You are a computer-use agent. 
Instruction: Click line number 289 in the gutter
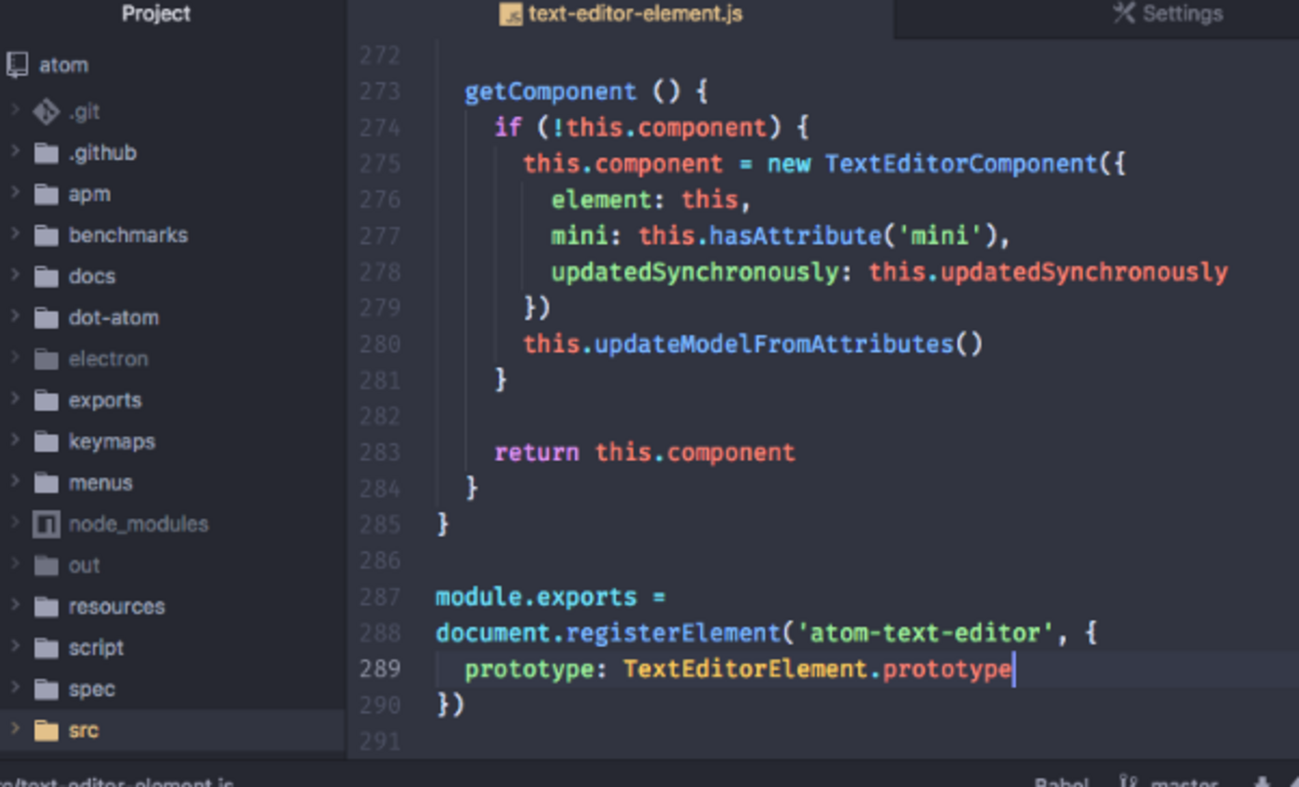[x=380, y=669]
